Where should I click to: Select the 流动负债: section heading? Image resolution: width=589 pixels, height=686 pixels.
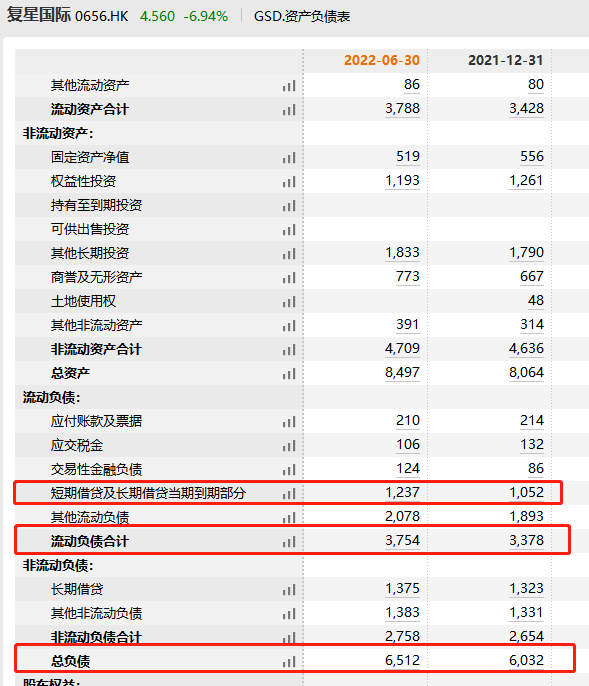(51, 398)
